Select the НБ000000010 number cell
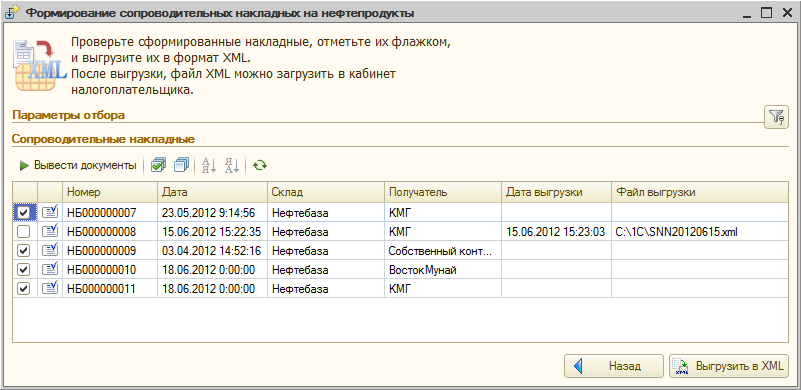 110,269
